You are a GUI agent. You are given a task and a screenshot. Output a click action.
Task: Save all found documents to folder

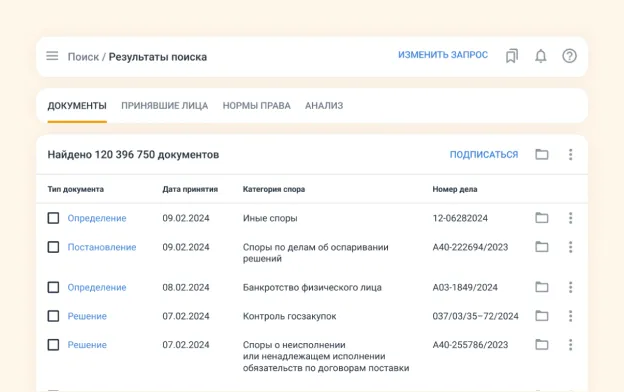tap(542, 154)
